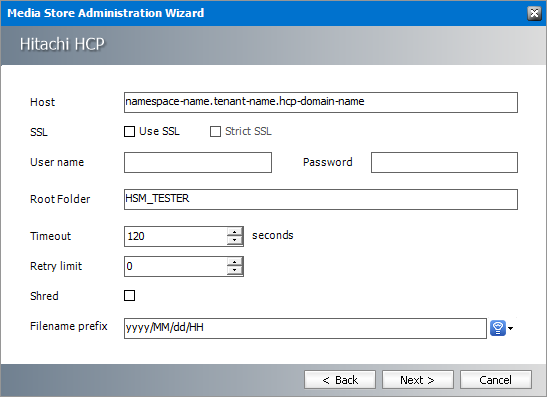Go back with the Back button

[x=340, y=380]
